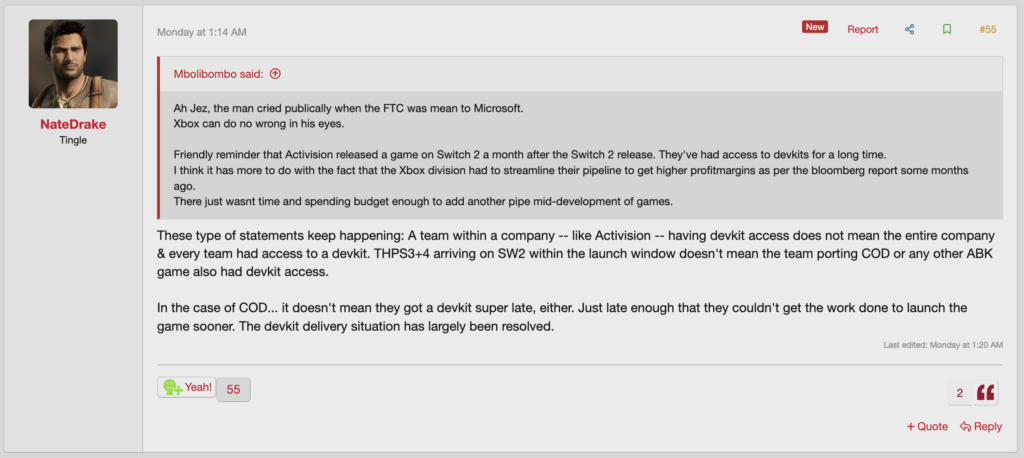Click the share icon on the post
The width and height of the screenshot is (1024, 458).
point(910,29)
